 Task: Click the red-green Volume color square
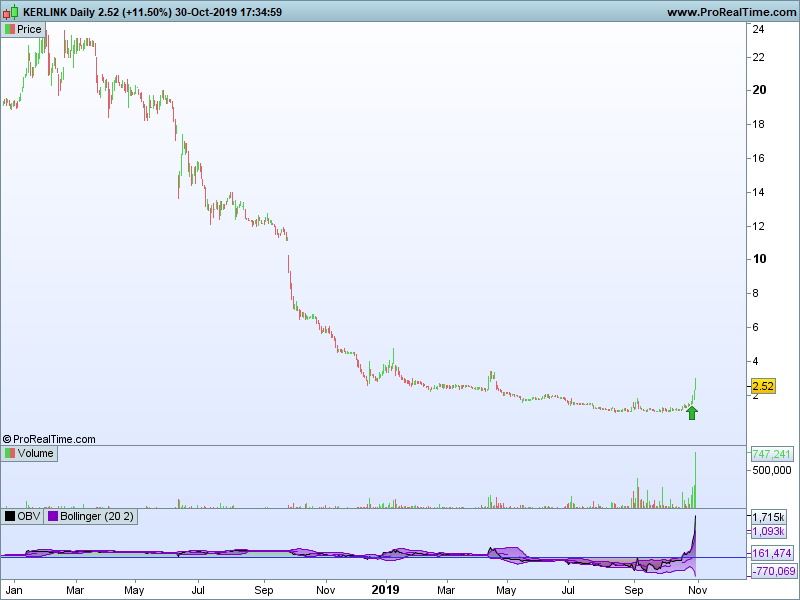coord(10,454)
